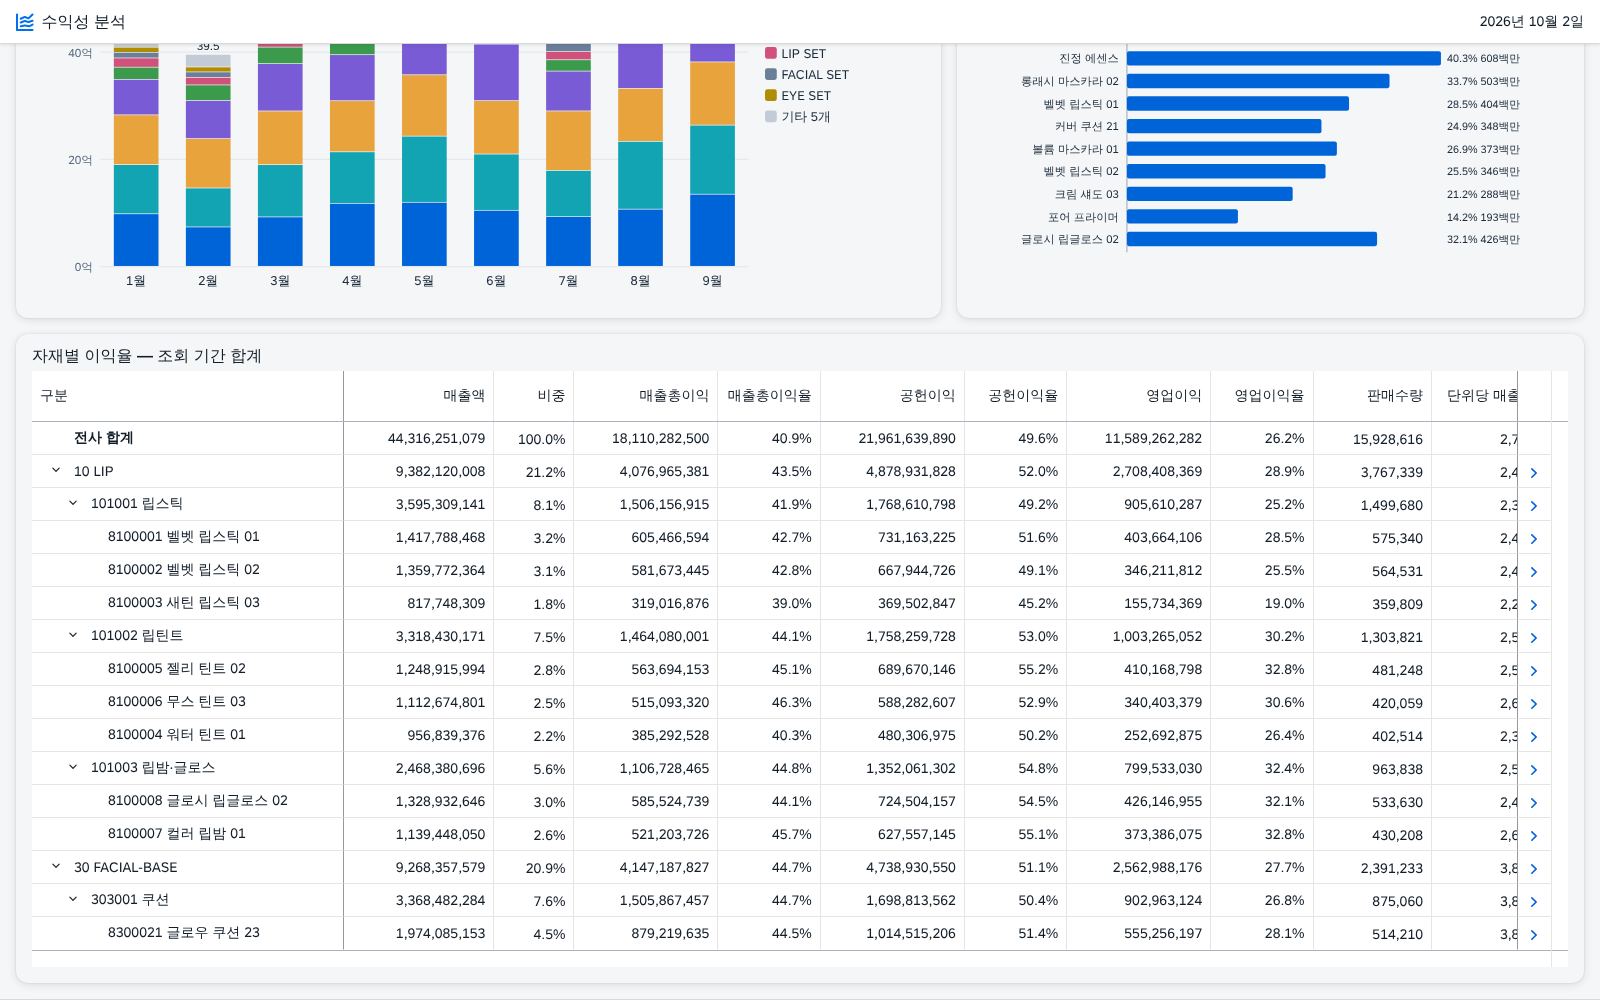Toggle 기타 5개 legend swatch
Screen dimensions: 1600x1000
tap(771, 116)
